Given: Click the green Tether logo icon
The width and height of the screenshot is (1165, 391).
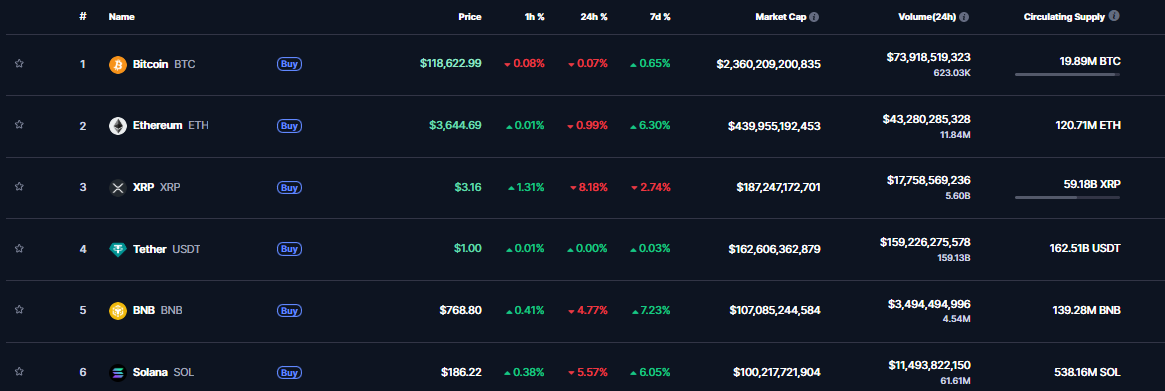Looking at the screenshot, I should point(117,249).
